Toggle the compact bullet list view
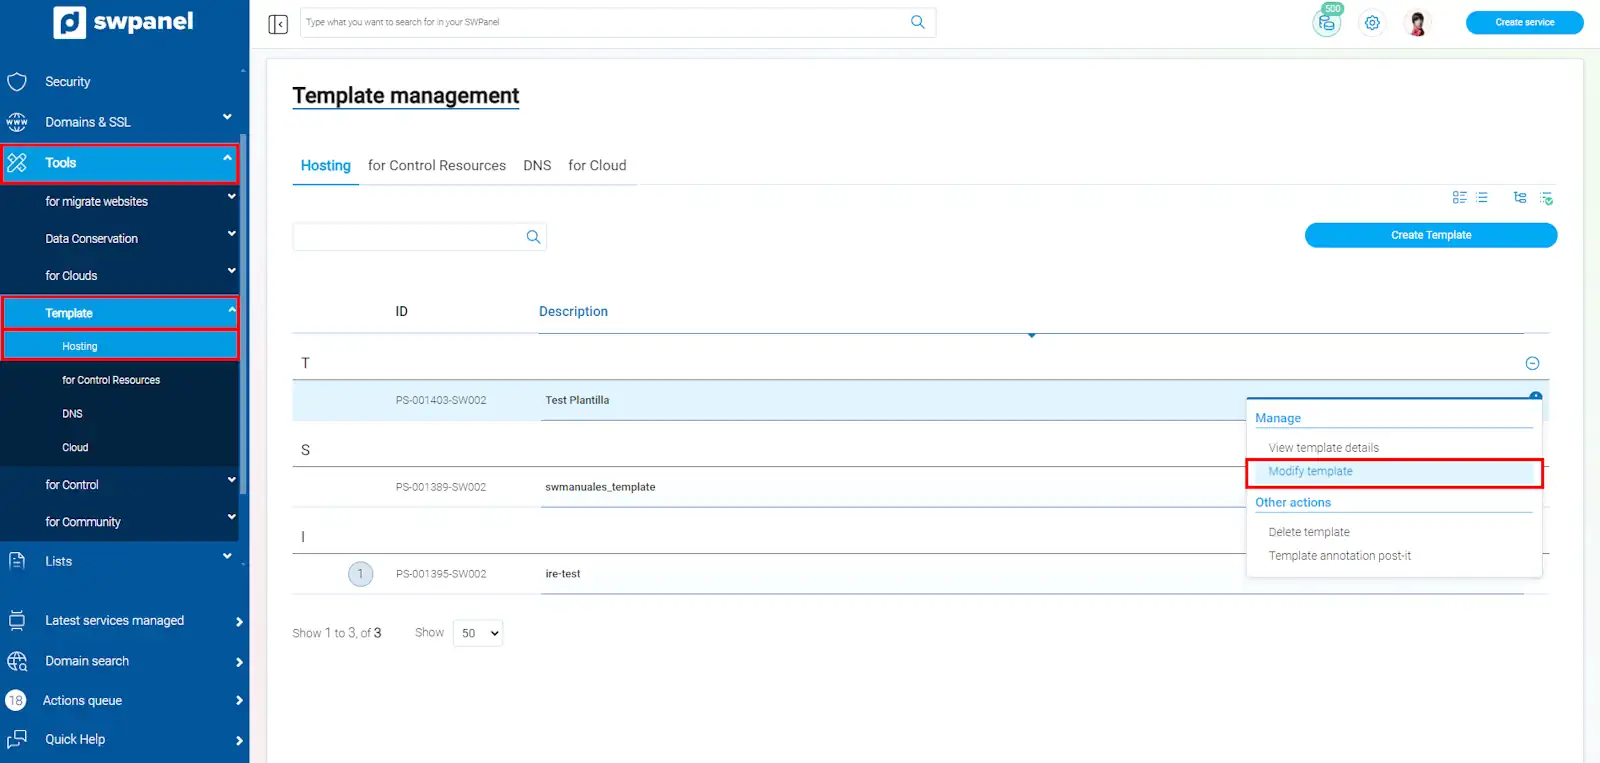 pos(1482,198)
